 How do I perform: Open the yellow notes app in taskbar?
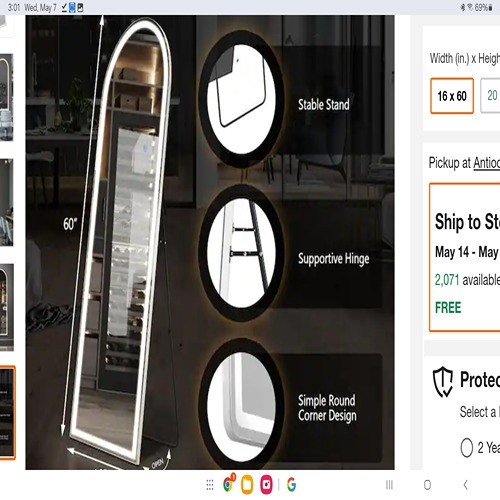[247, 485]
